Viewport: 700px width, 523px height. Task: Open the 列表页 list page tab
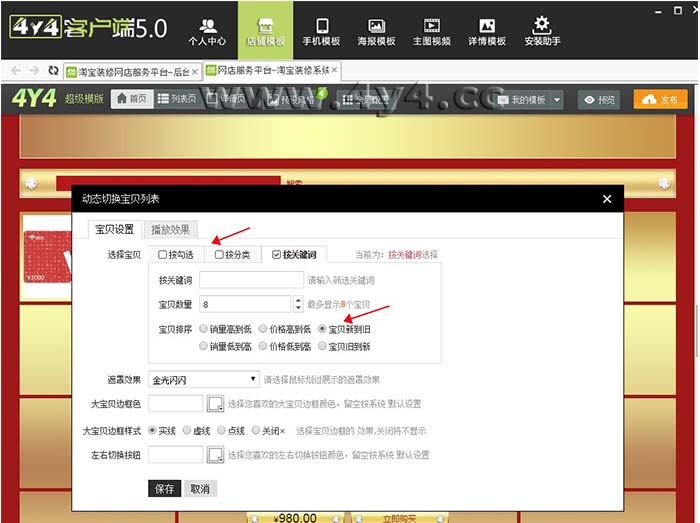click(x=177, y=99)
